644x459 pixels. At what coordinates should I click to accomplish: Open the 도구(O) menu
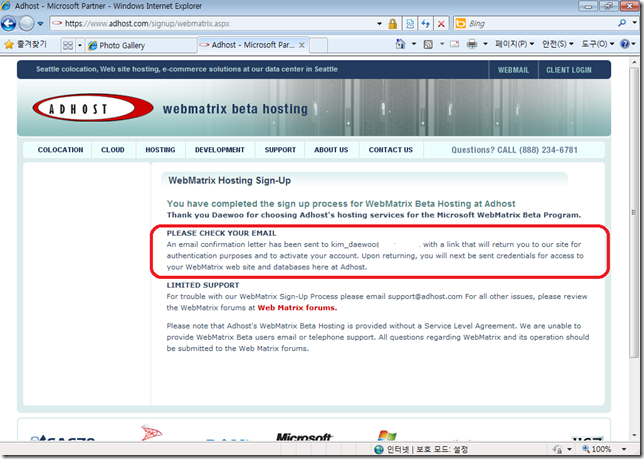pyautogui.click(x=597, y=44)
